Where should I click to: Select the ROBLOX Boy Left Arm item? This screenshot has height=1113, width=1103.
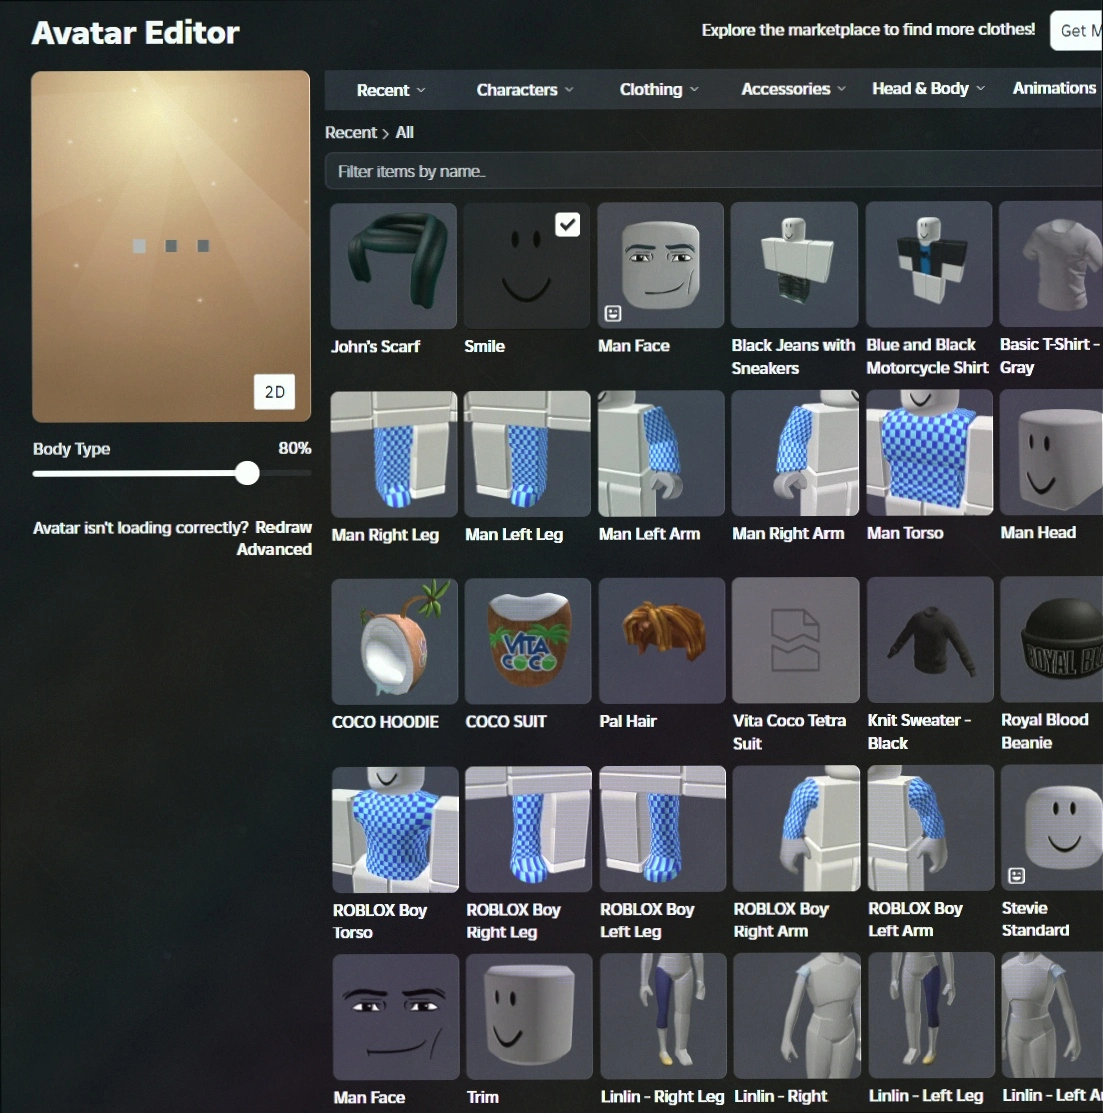[931, 828]
